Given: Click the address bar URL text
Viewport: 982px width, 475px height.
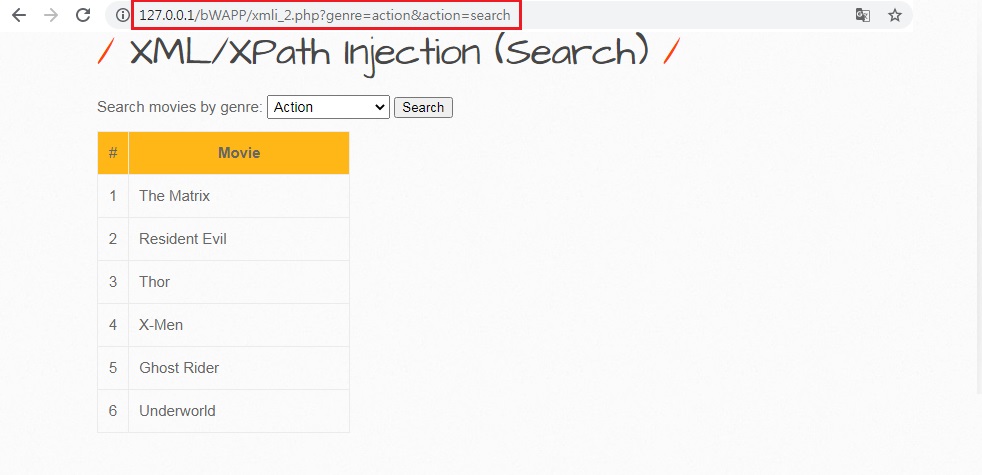Looking at the screenshot, I should 324,15.
